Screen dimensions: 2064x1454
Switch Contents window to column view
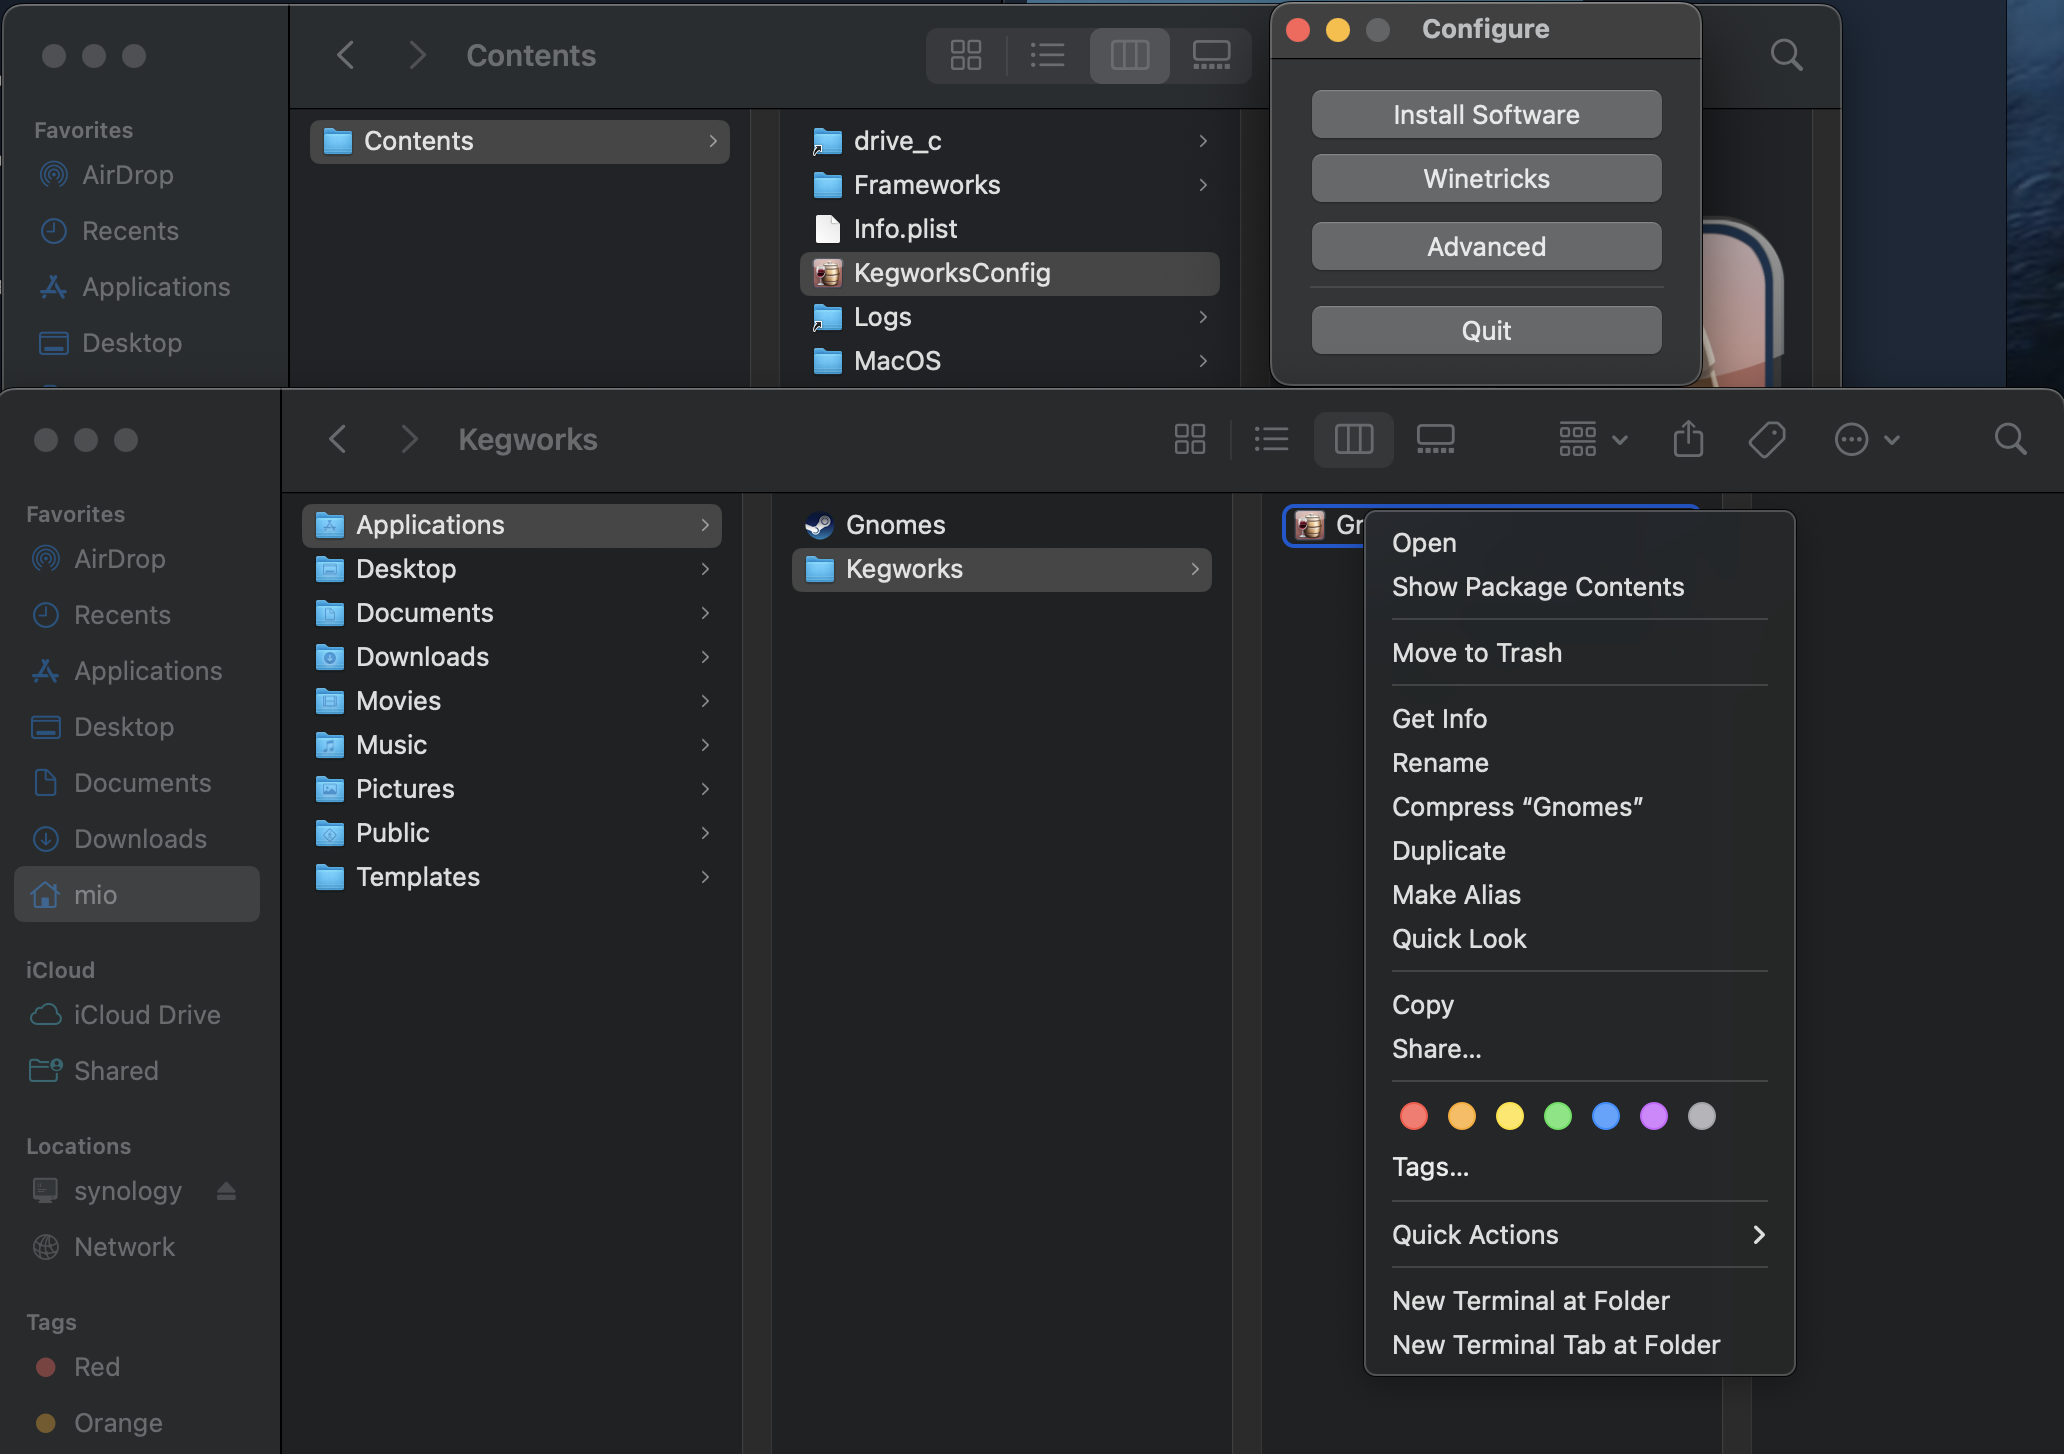point(1129,55)
